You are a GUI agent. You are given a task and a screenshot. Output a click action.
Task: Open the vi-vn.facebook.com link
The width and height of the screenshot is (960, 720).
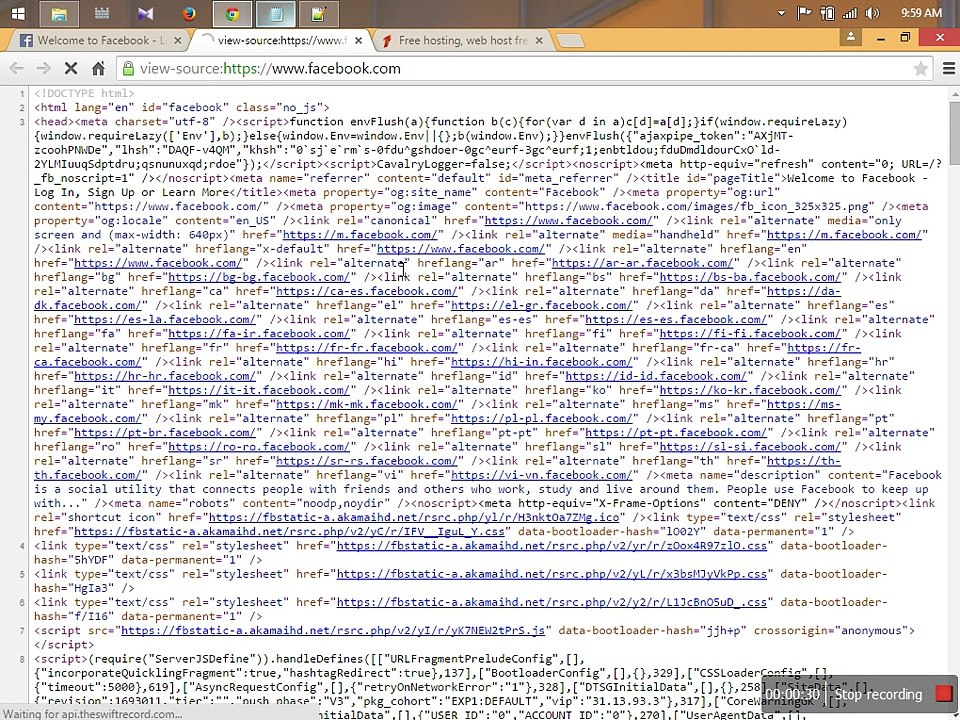(541, 474)
